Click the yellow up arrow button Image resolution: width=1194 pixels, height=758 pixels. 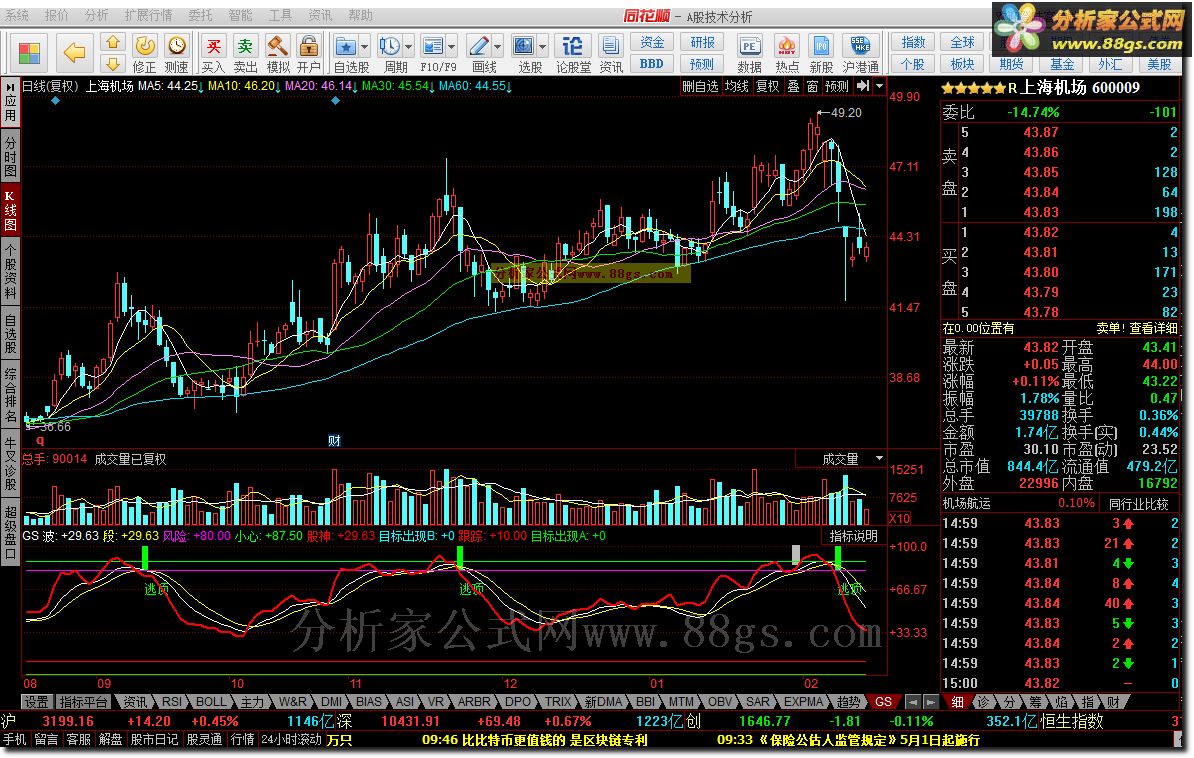[x=113, y=43]
